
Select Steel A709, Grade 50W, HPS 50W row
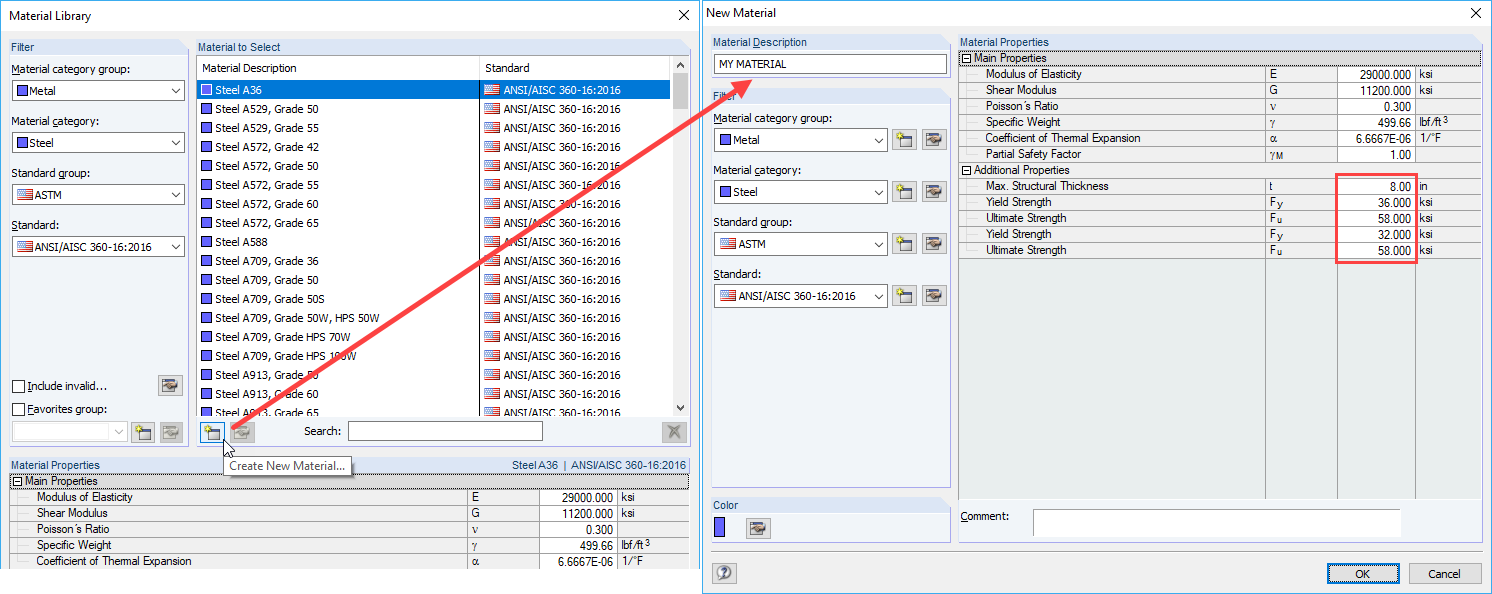coord(433,318)
